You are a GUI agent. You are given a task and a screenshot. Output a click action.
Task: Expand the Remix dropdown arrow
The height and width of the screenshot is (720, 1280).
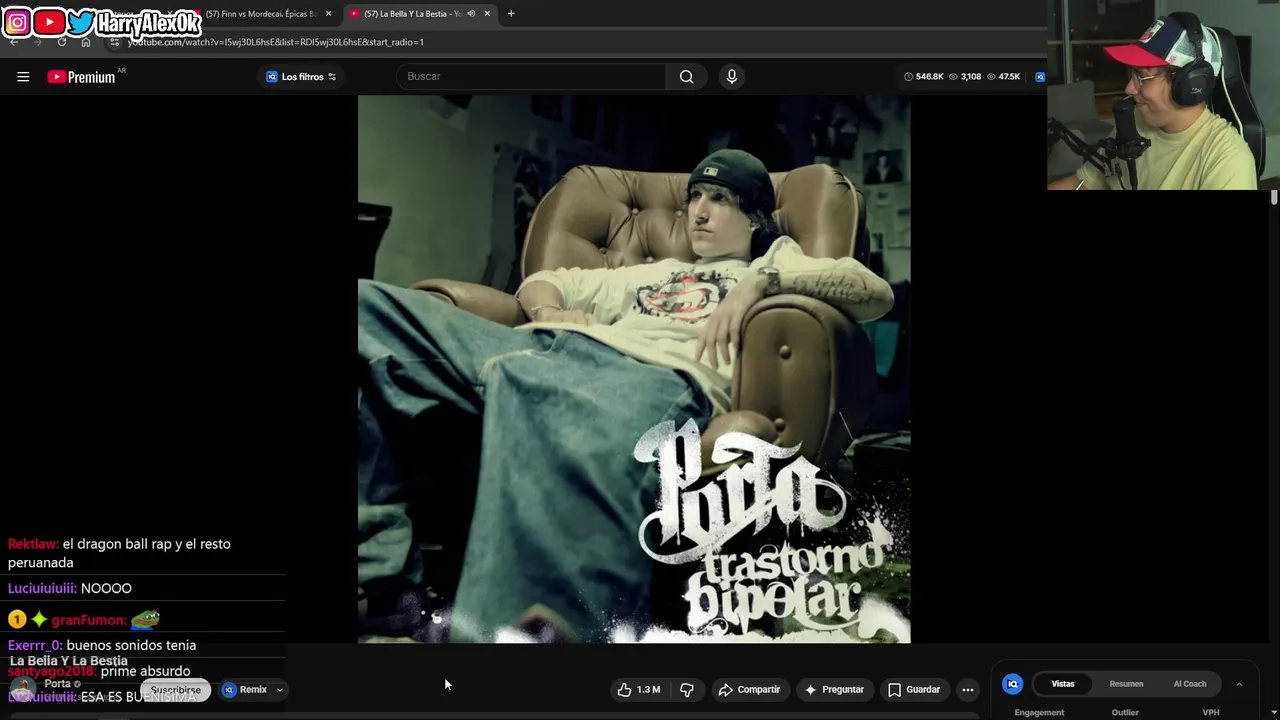[x=280, y=690]
